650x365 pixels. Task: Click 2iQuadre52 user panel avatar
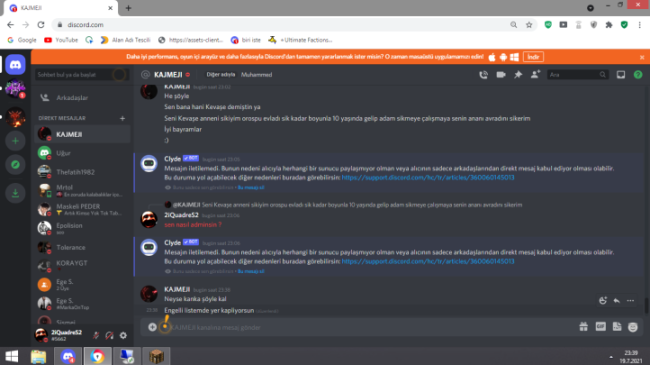pos(41,335)
